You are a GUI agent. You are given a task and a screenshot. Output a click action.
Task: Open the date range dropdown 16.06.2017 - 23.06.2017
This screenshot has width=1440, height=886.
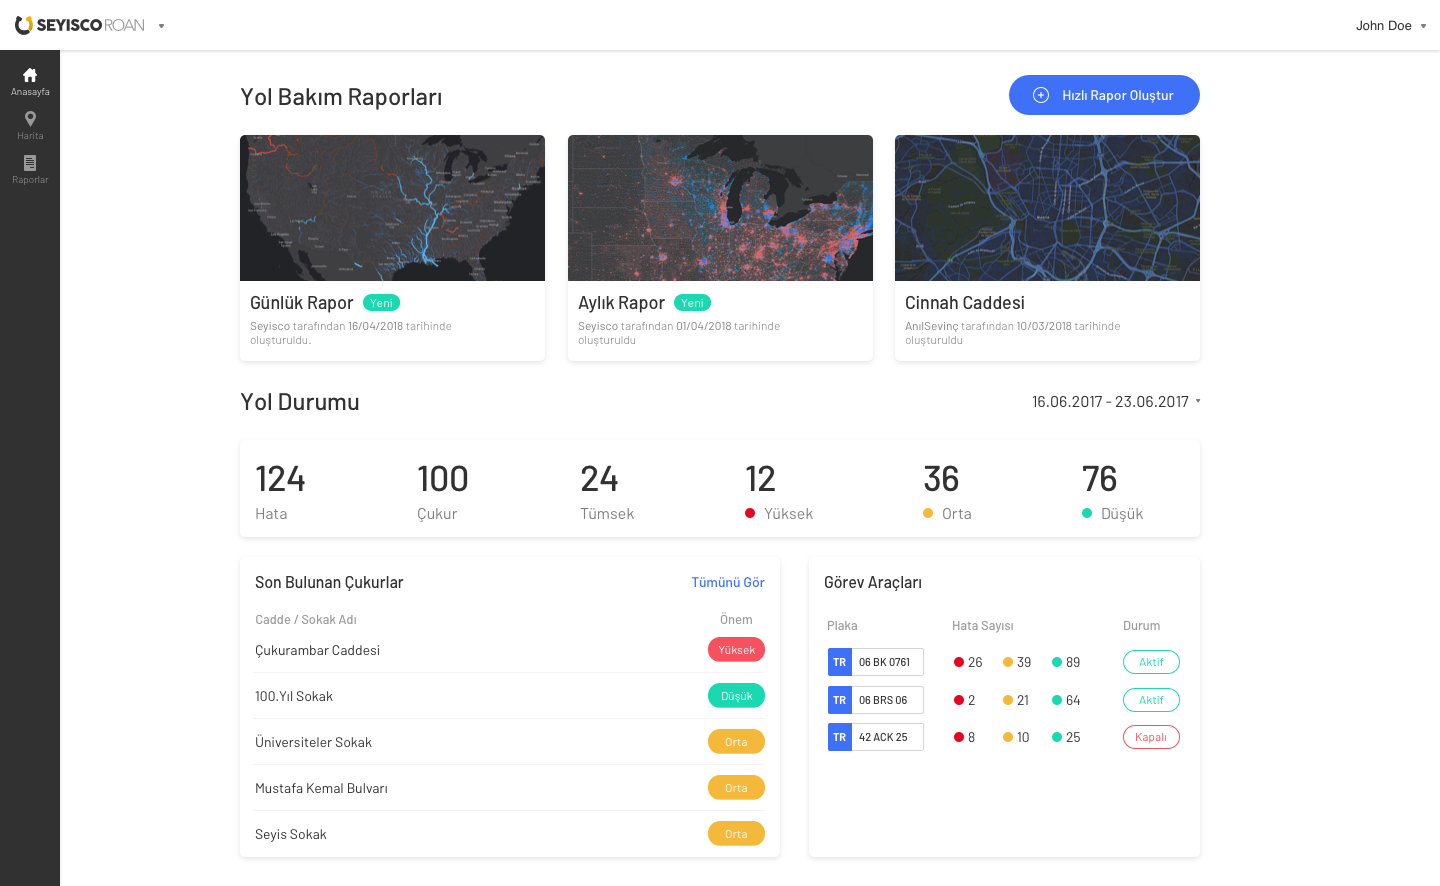point(1116,401)
